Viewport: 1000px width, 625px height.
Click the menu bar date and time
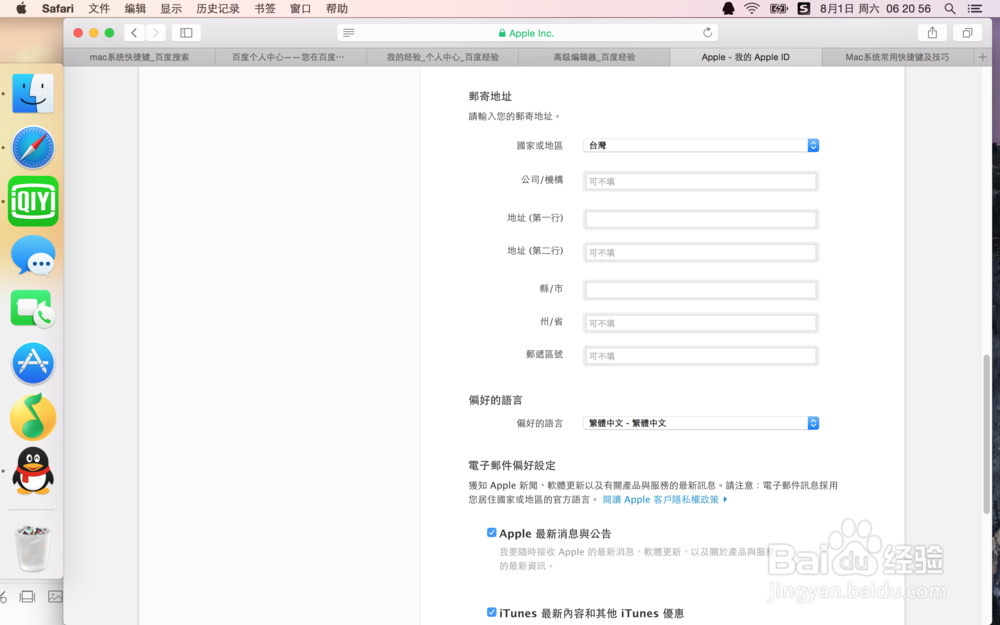pyautogui.click(x=875, y=8)
